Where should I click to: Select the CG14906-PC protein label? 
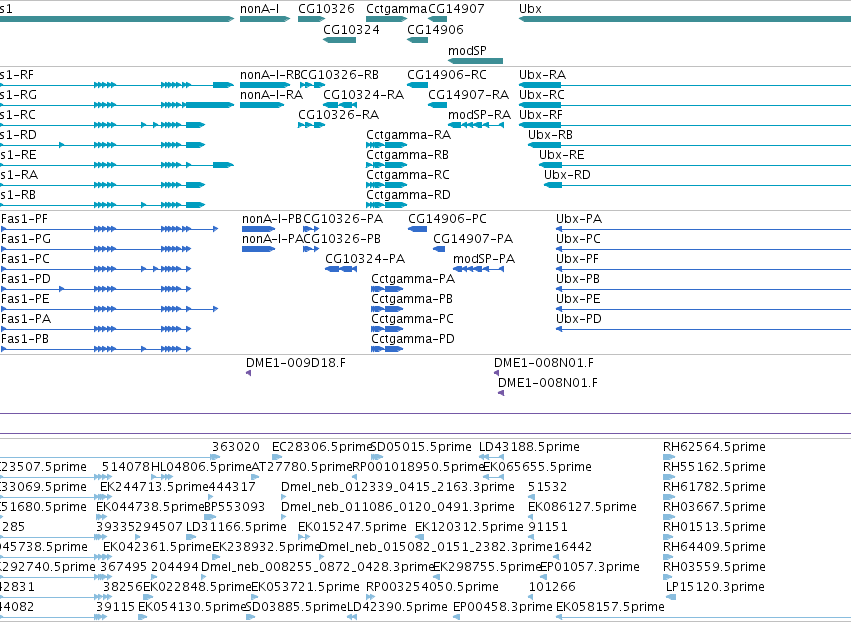pyautogui.click(x=447, y=219)
